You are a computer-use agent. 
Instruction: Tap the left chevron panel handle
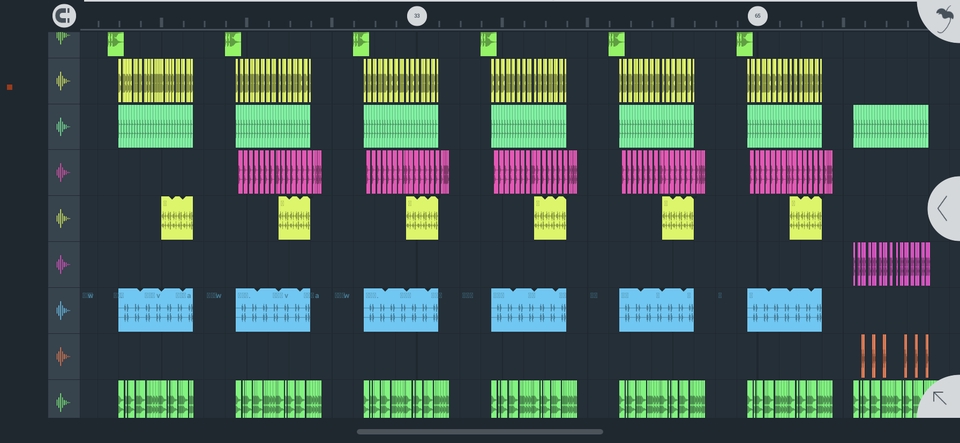[944, 209]
